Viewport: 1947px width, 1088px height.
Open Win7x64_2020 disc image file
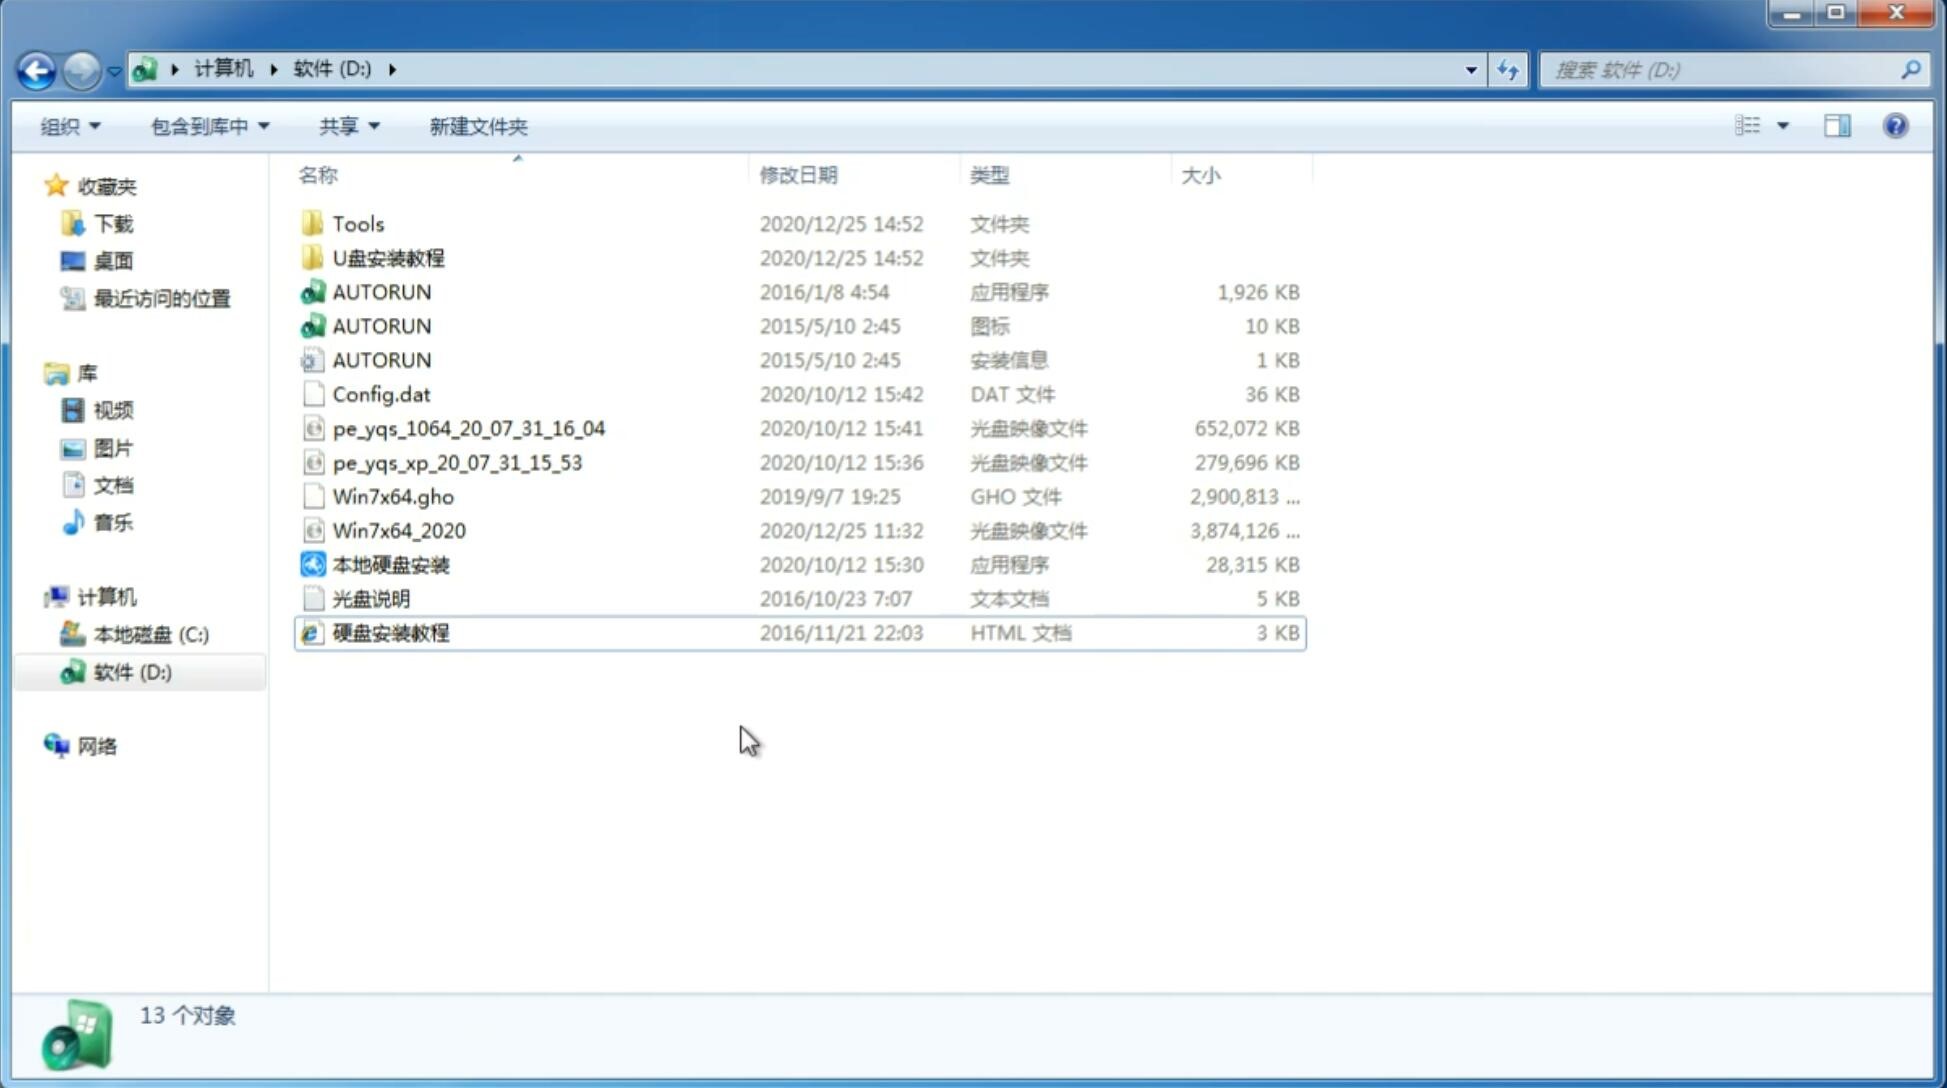pyautogui.click(x=397, y=529)
